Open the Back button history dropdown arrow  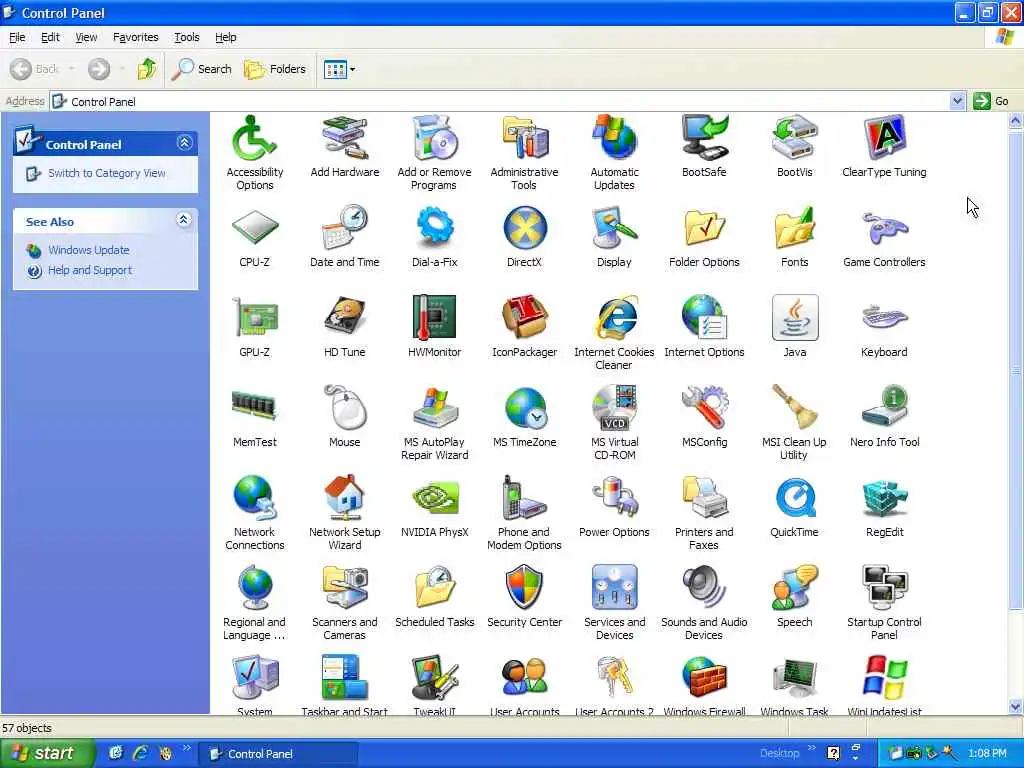coord(71,69)
